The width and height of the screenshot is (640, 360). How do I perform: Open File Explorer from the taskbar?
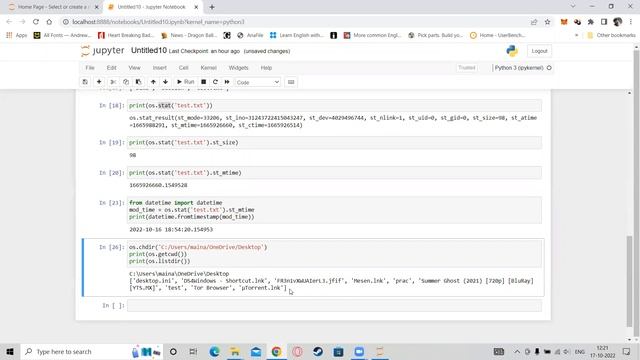(235, 351)
